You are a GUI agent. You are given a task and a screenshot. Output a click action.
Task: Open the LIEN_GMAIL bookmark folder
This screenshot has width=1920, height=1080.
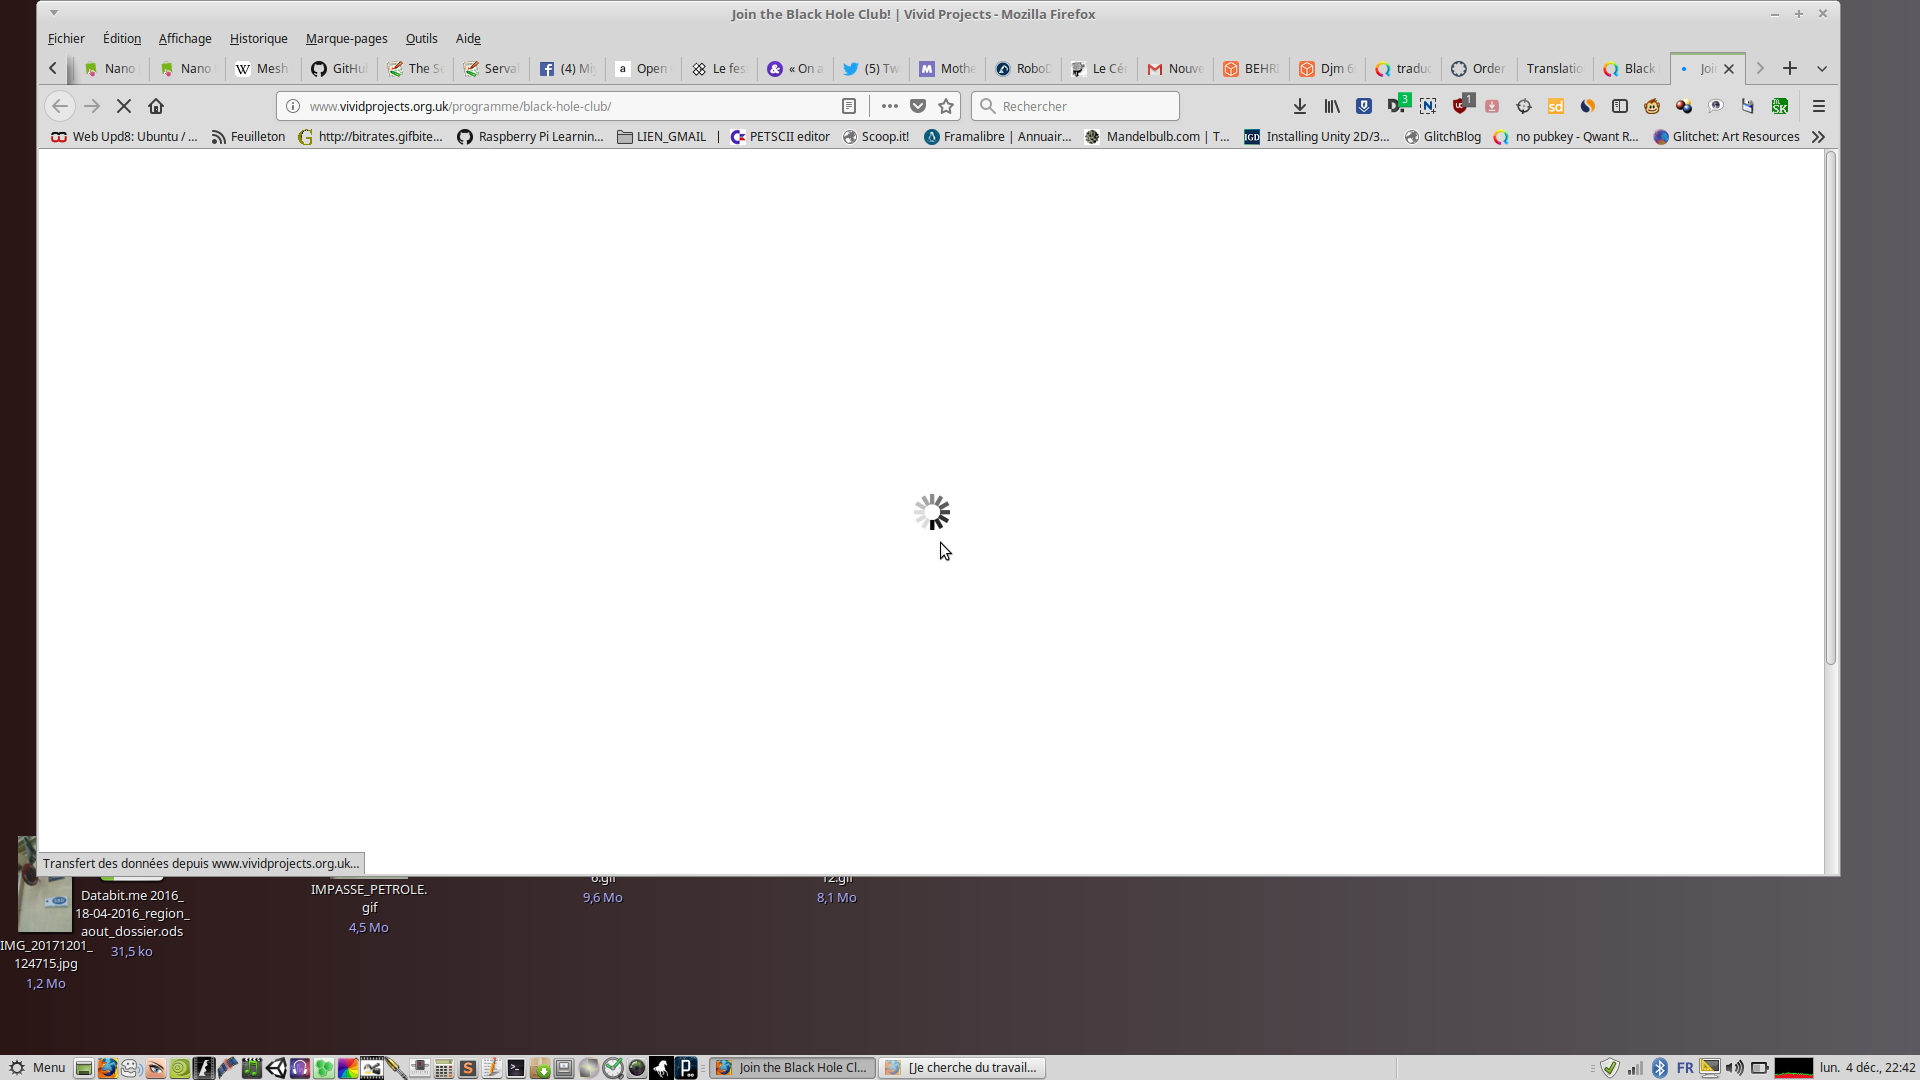pos(661,137)
